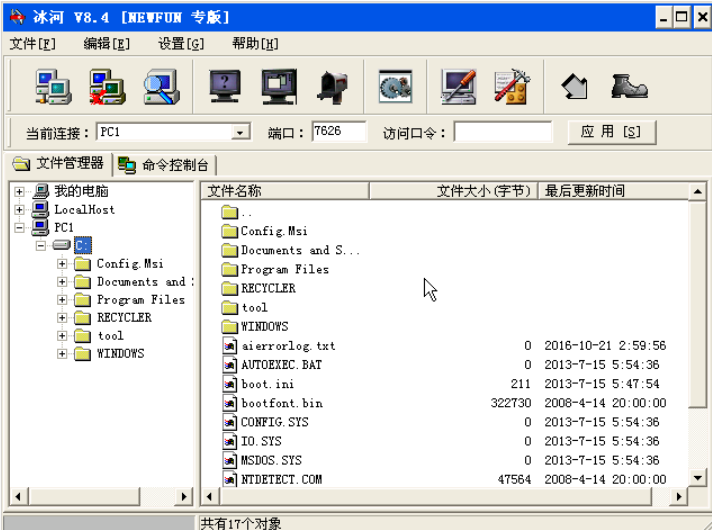
Task: Click the 应用[S] button
Action: 611,132
